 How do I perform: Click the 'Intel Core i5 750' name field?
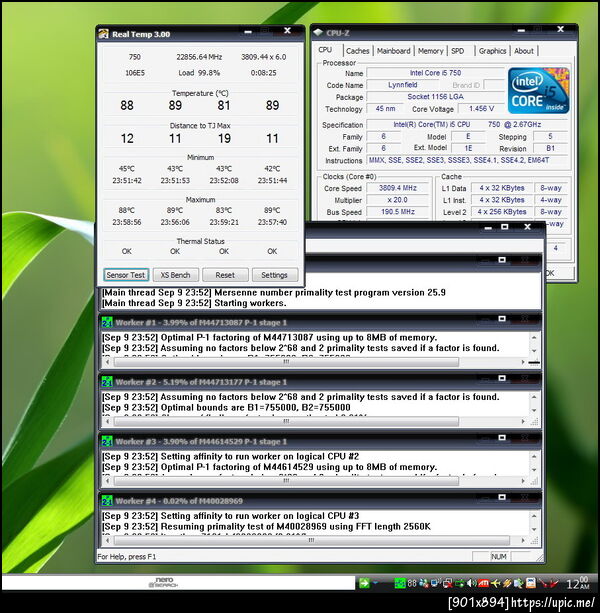(435, 73)
